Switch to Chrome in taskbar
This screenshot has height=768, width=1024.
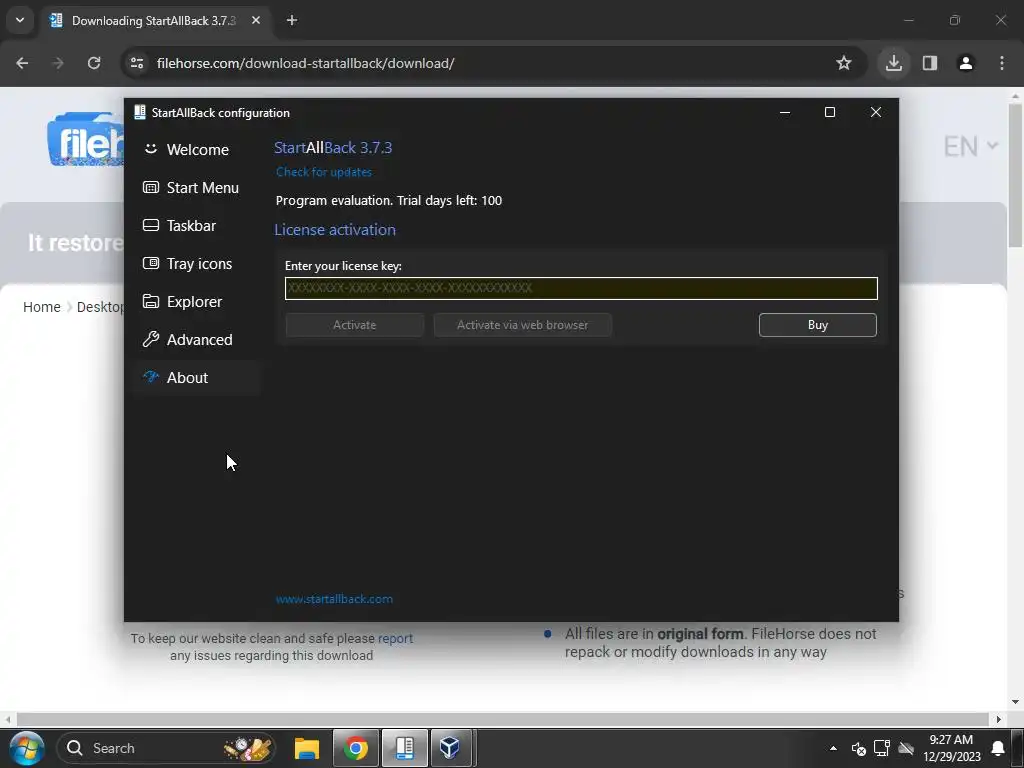tap(356, 748)
